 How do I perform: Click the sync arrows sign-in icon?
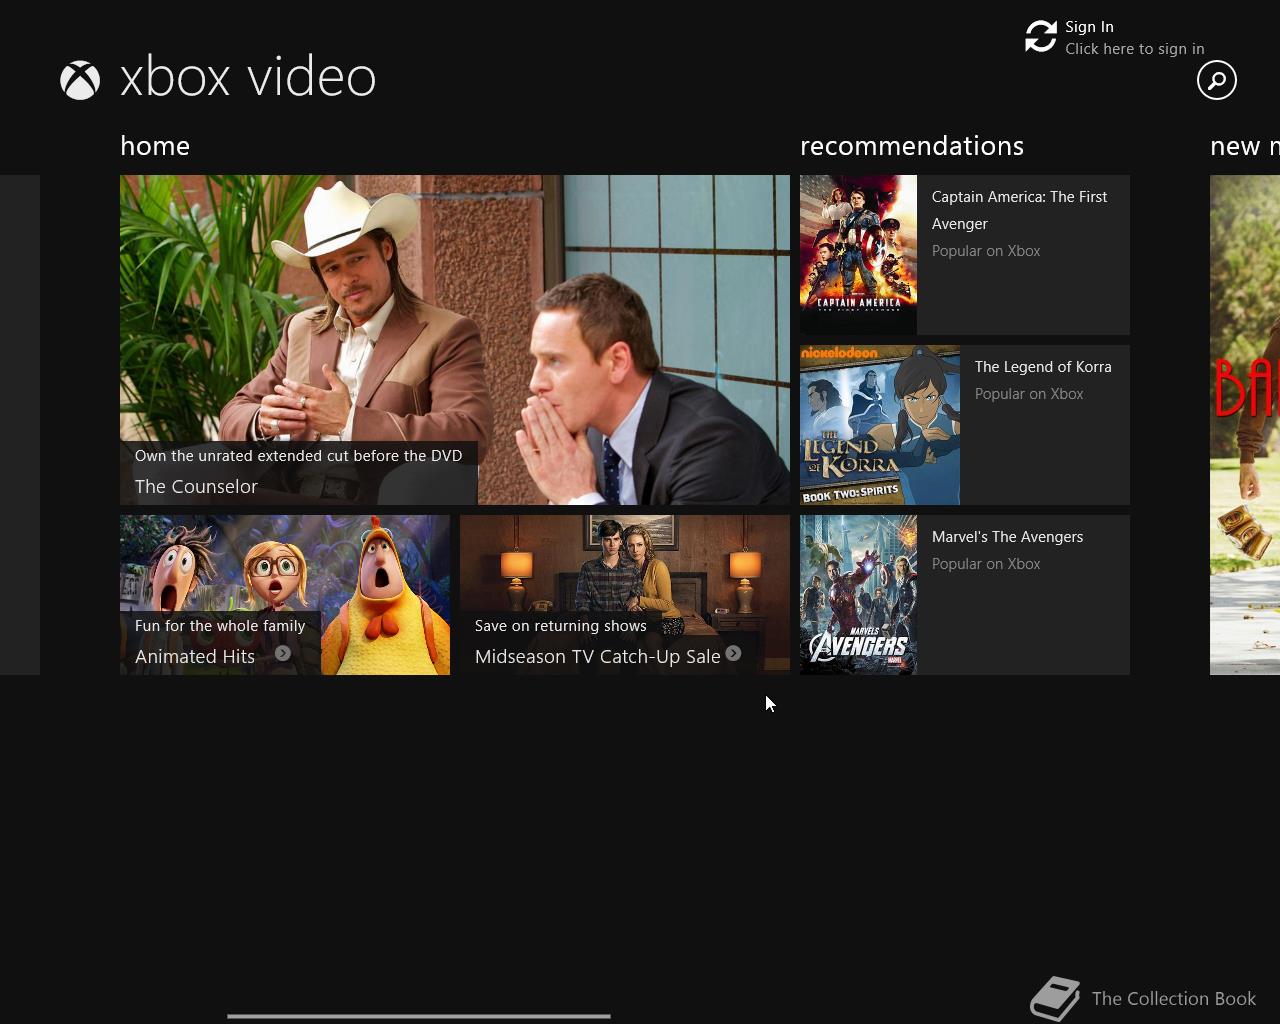click(1041, 37)
